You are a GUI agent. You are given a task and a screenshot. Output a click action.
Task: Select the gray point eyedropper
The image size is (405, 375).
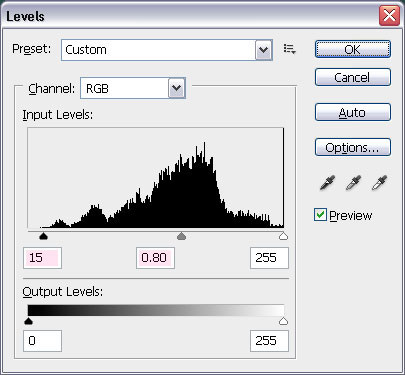click(x=353, y=183)
